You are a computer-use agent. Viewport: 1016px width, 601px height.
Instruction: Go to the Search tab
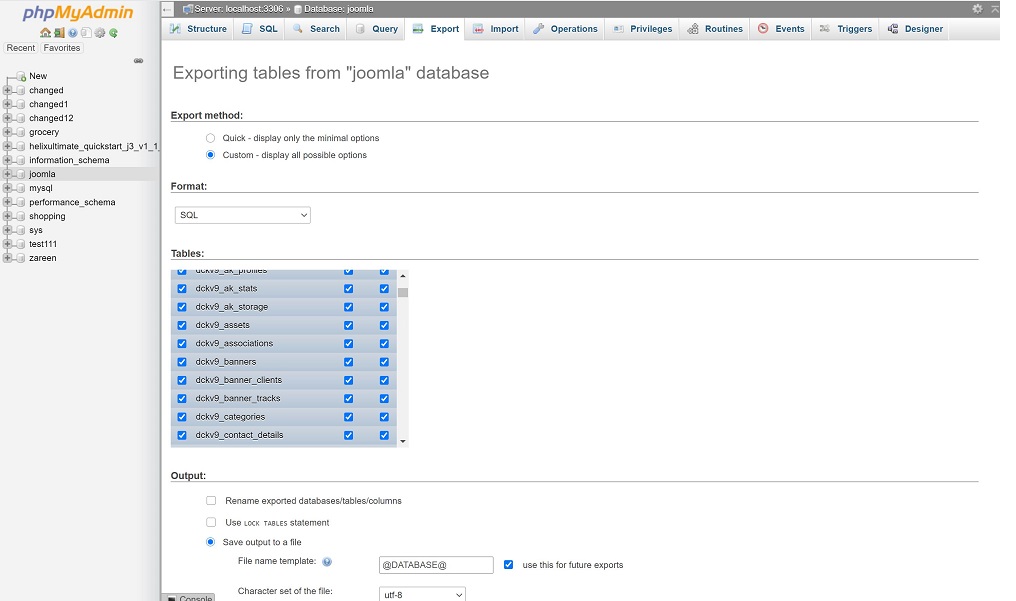[x=316, y=29]
